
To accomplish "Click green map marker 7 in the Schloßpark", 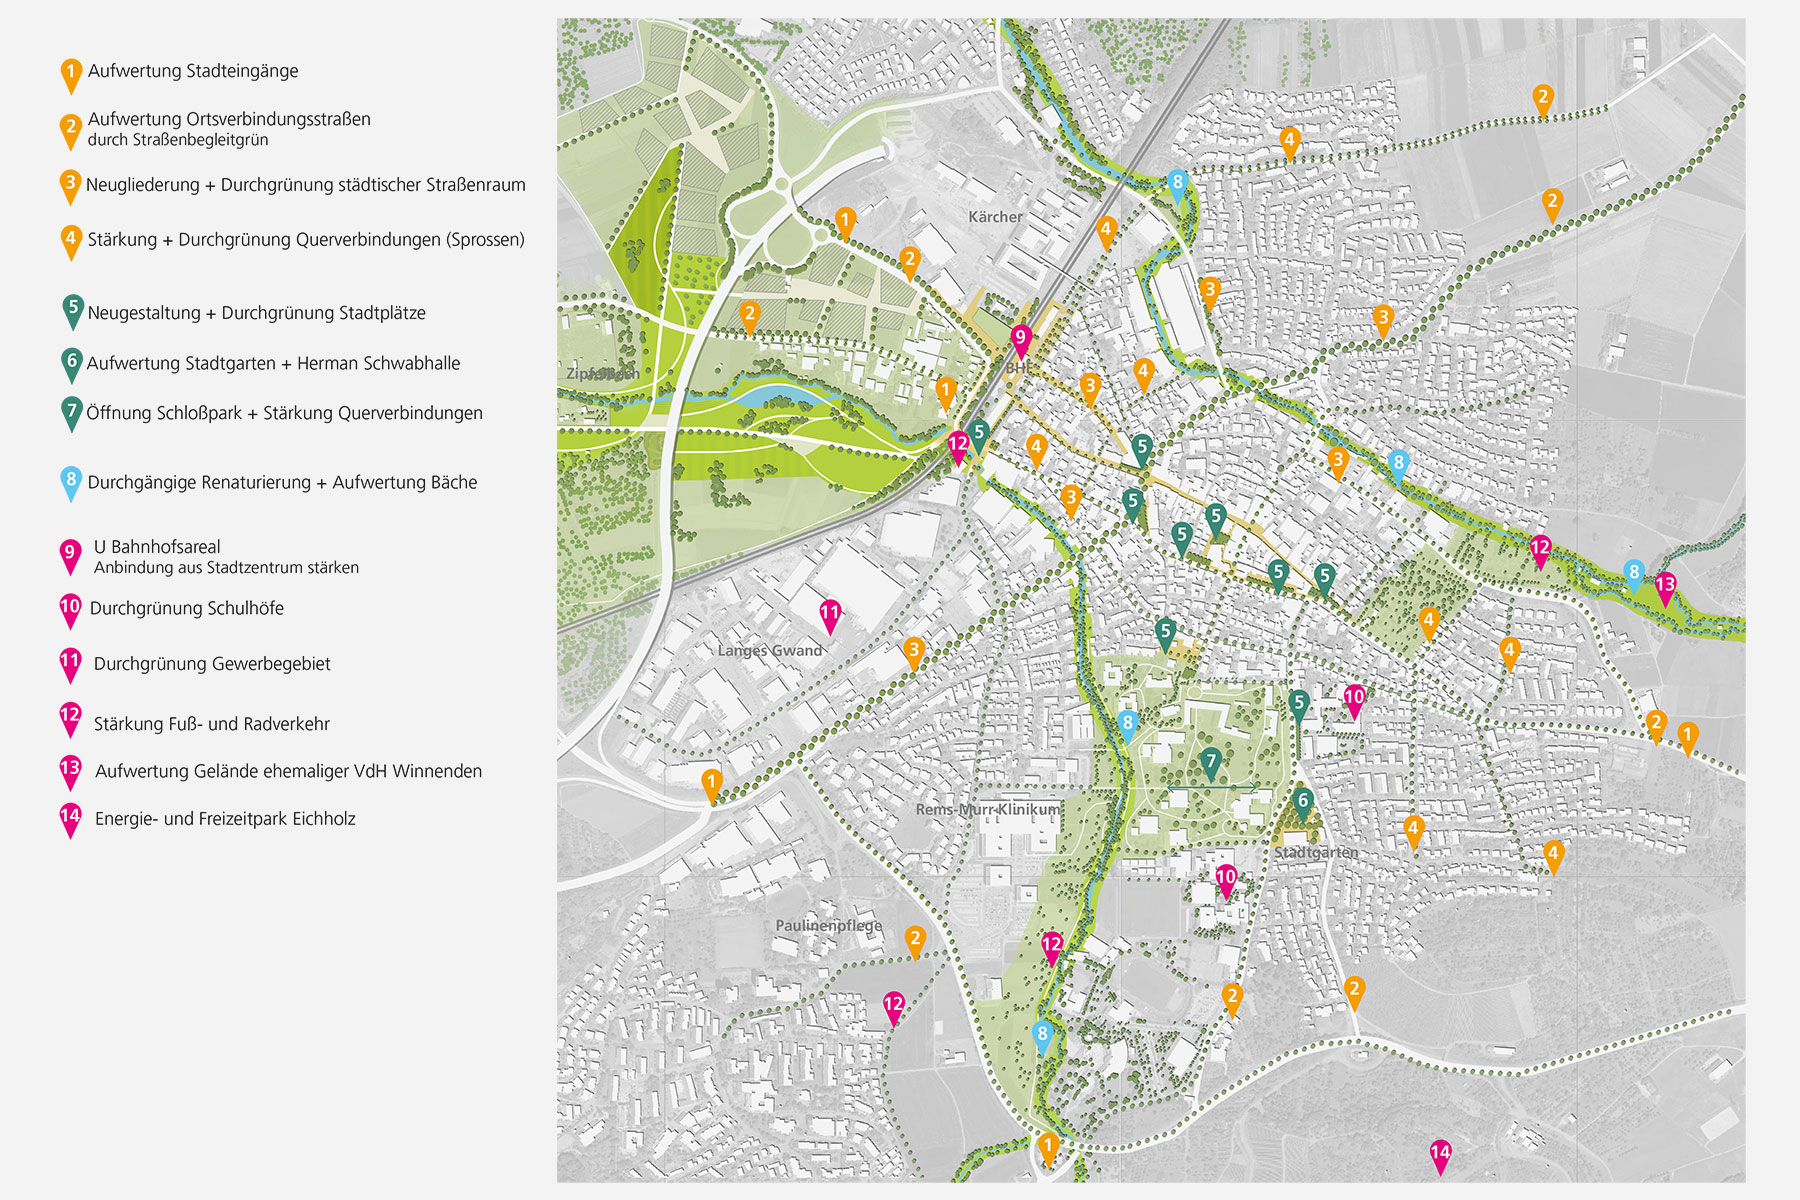I will [1211, 764].
